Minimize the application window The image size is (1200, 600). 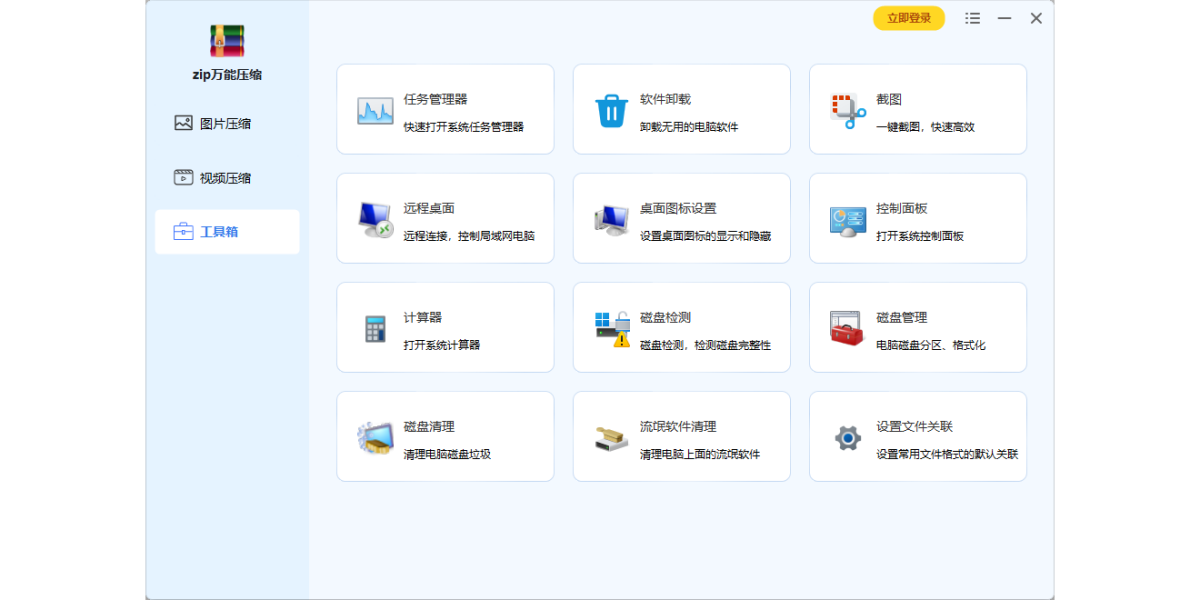pos(1004,18)
